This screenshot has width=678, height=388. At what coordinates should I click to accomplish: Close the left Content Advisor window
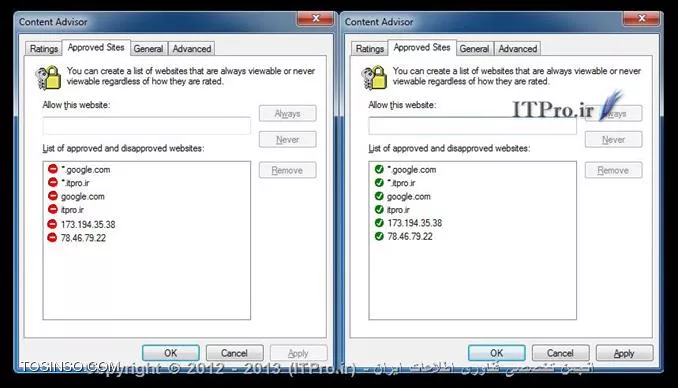pyautogui.click(x=316, y=18)
